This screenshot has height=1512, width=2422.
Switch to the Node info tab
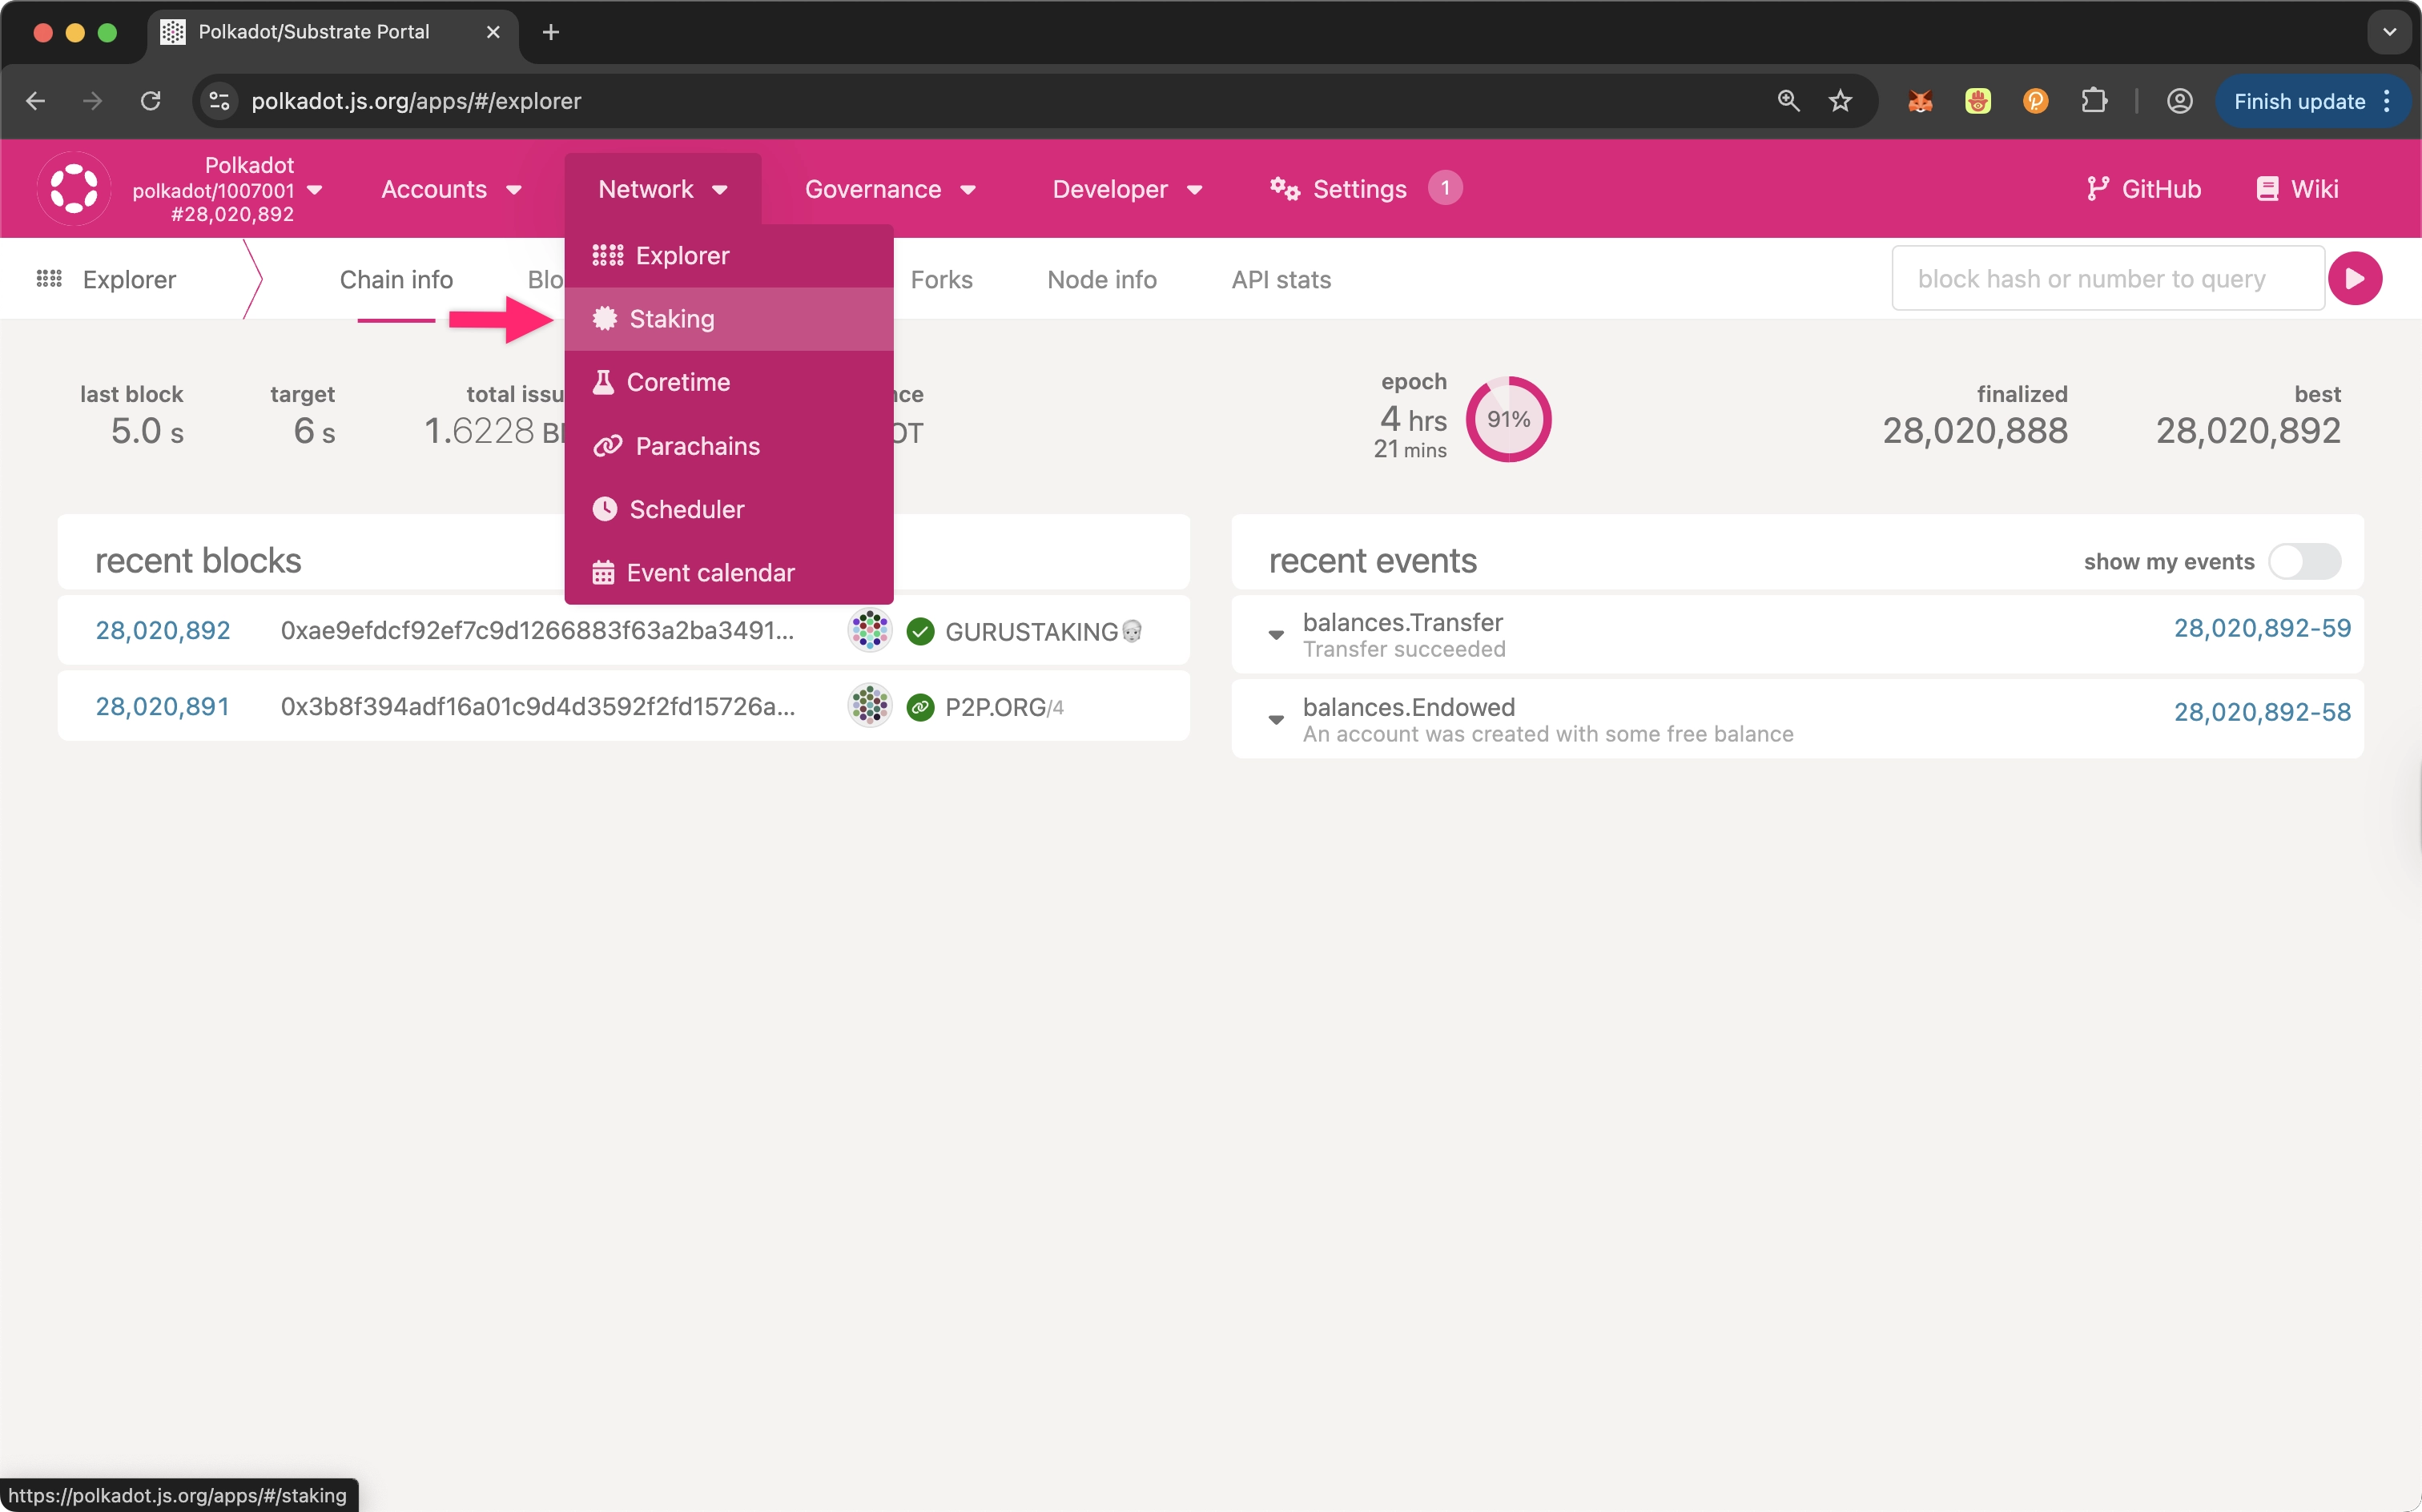pyautogui.click(x=1101, y=280)
